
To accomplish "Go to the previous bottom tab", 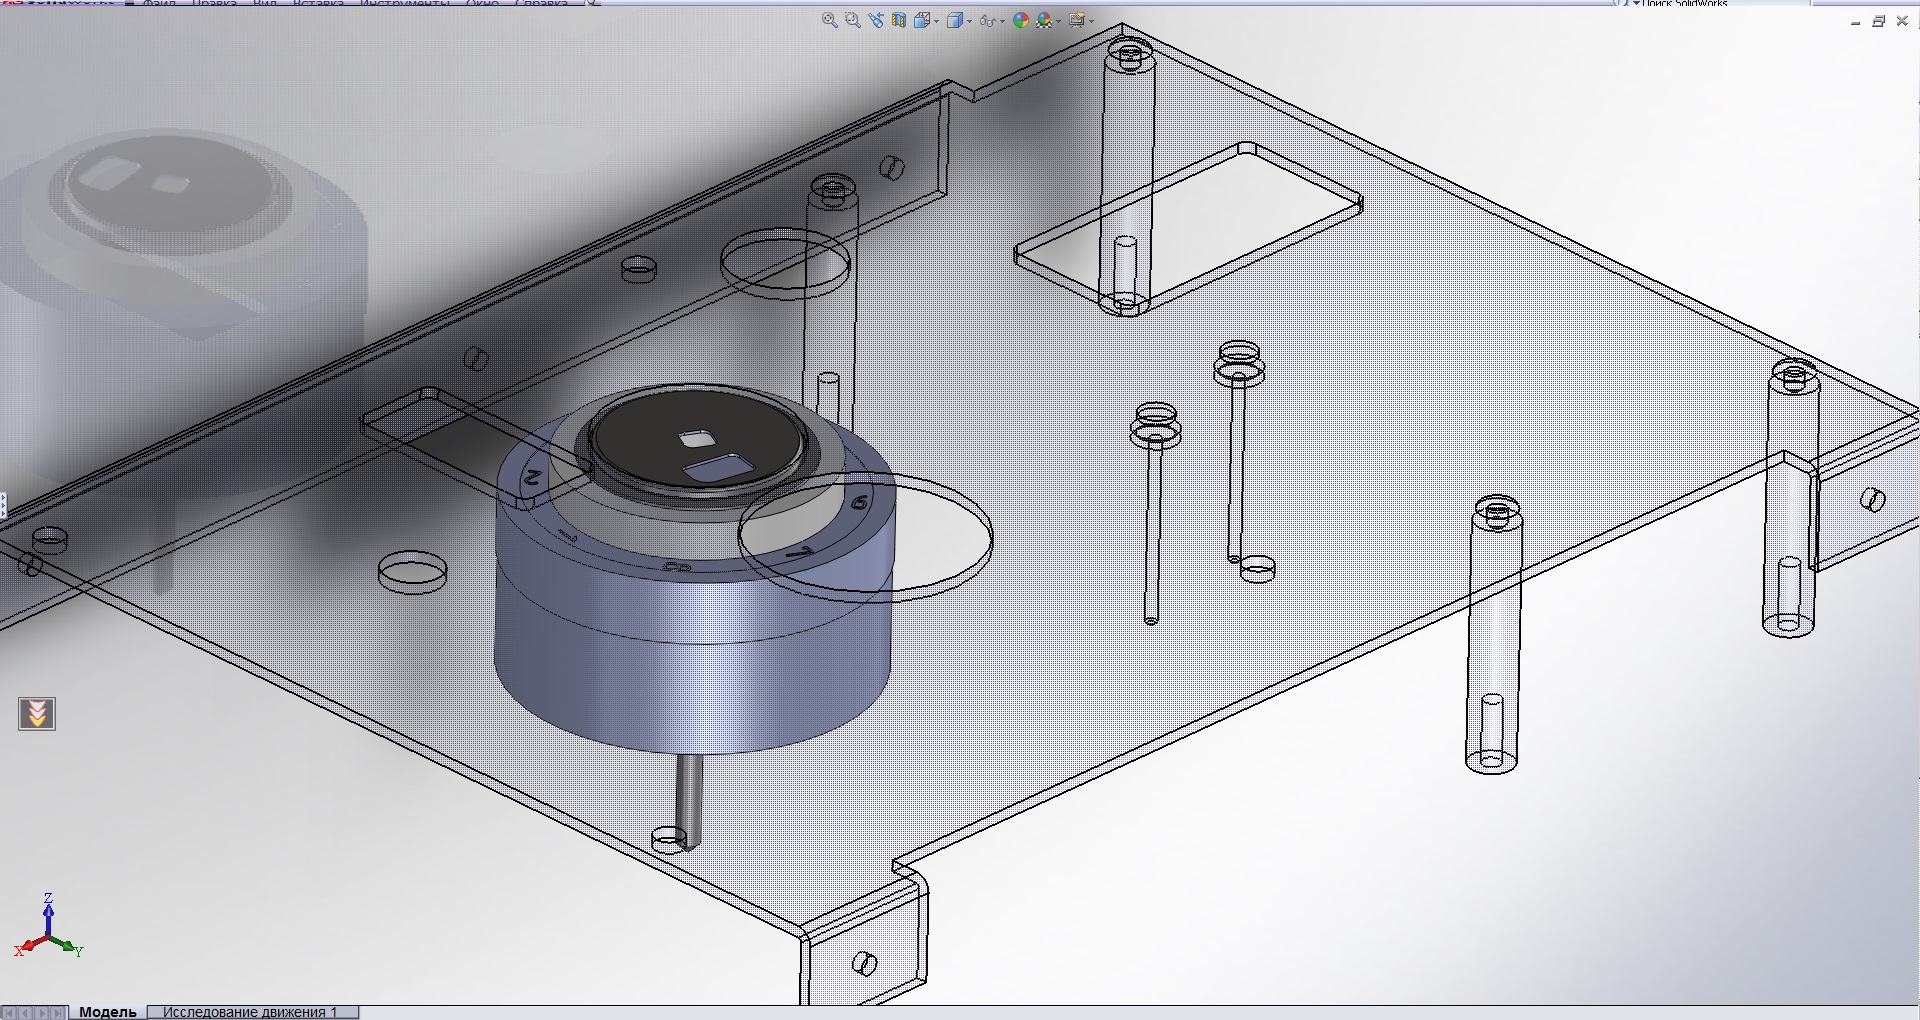I will point(27,1012).
